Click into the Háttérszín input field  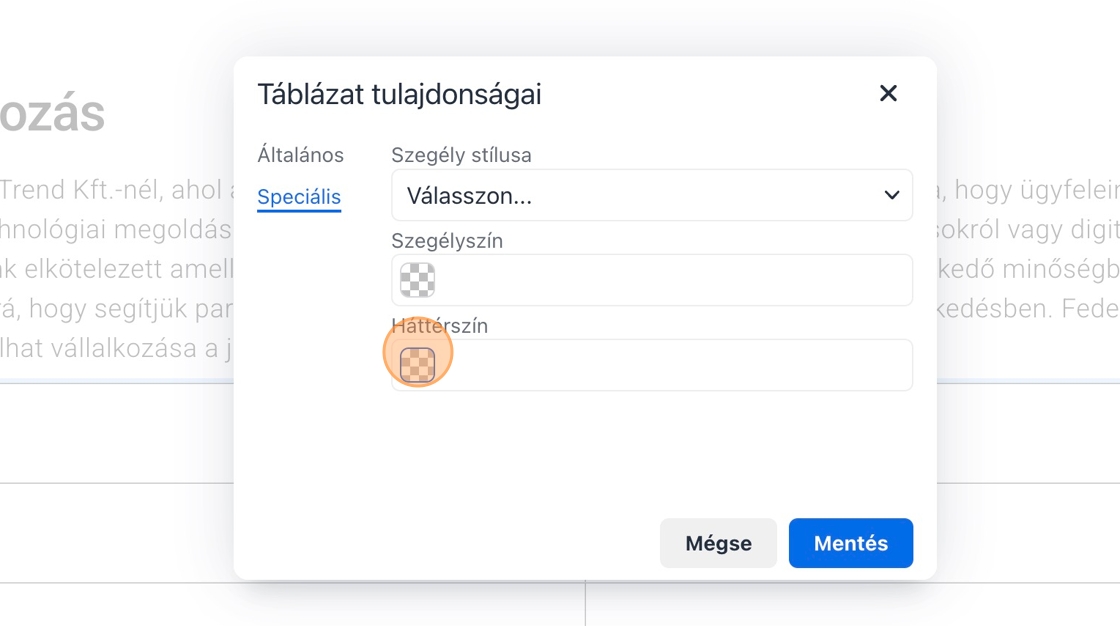click(x=670, y=365)
